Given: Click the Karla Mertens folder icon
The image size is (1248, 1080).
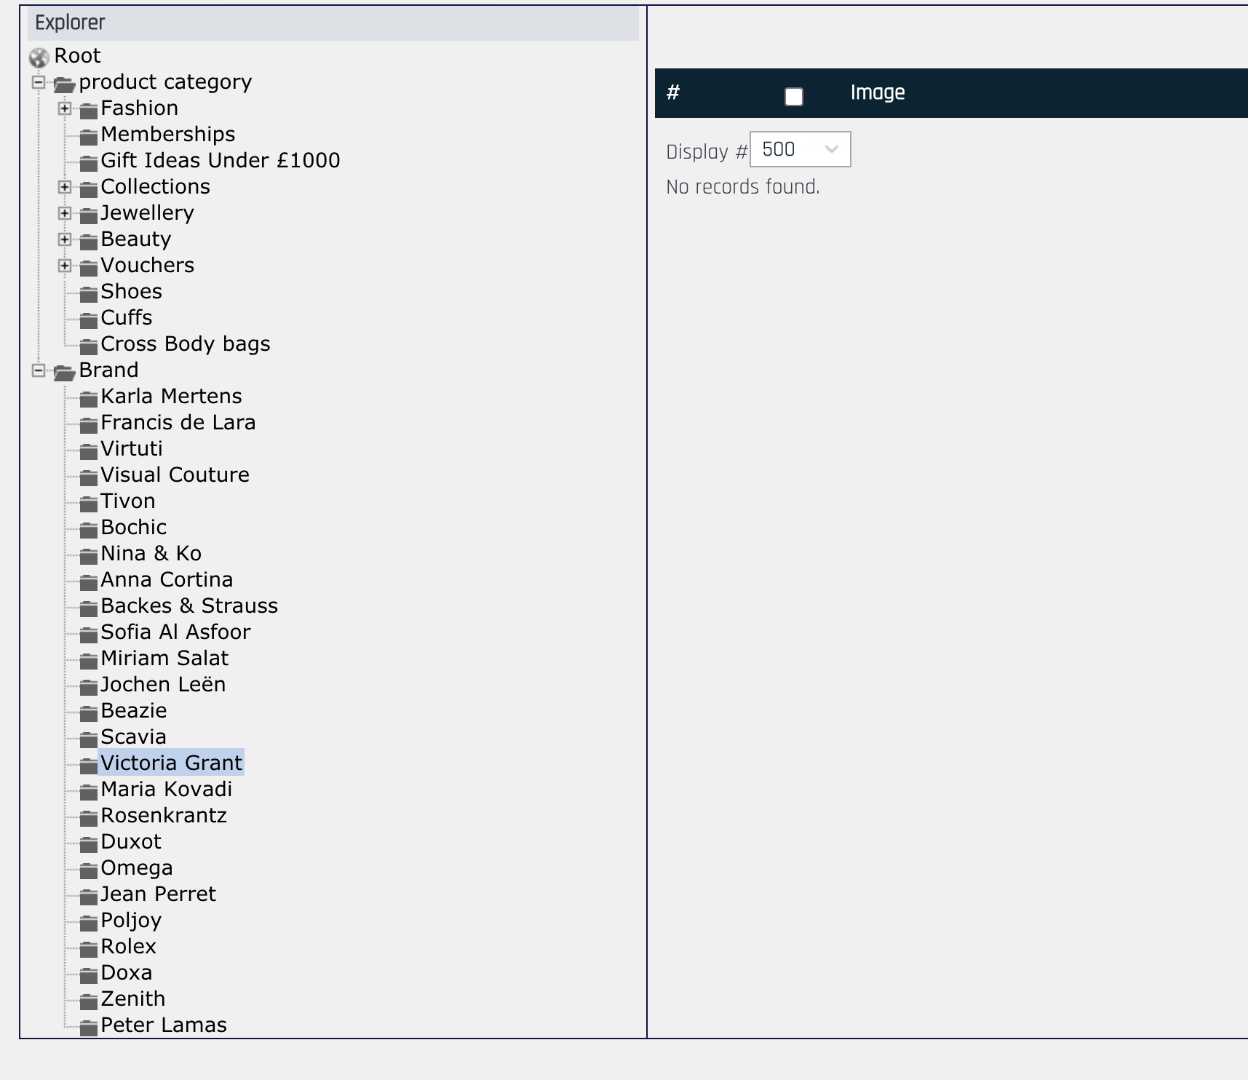Looking at the screenshot, I should point(89,398).
